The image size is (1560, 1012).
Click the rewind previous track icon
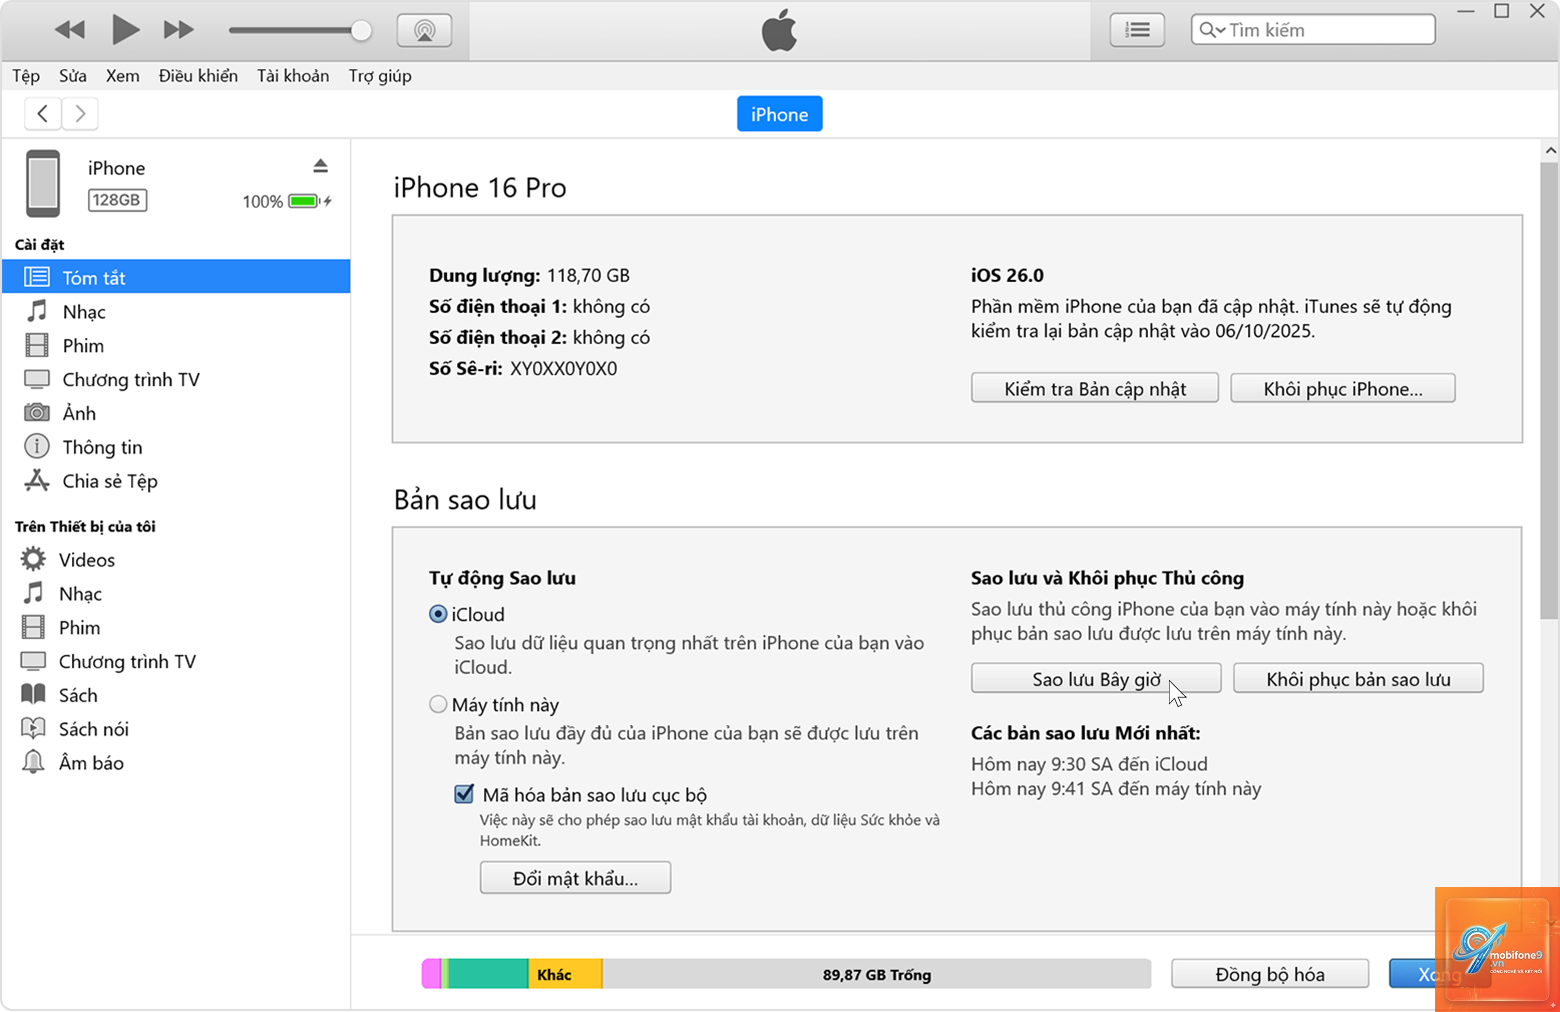click(70, 30)
